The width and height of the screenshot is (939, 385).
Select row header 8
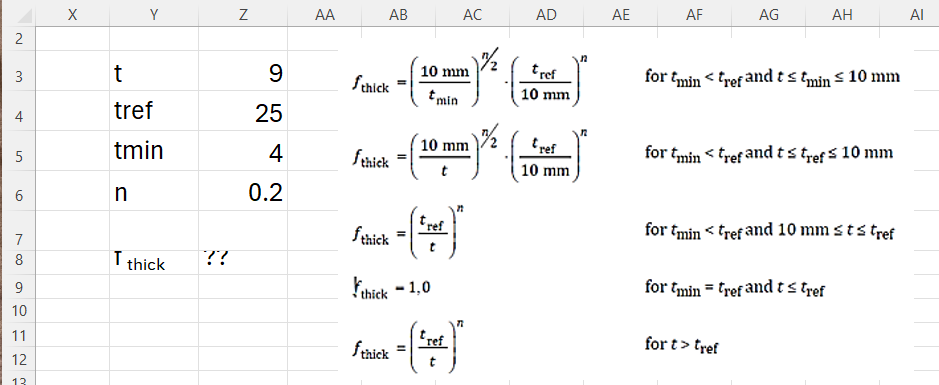click(x=18, y=262)
